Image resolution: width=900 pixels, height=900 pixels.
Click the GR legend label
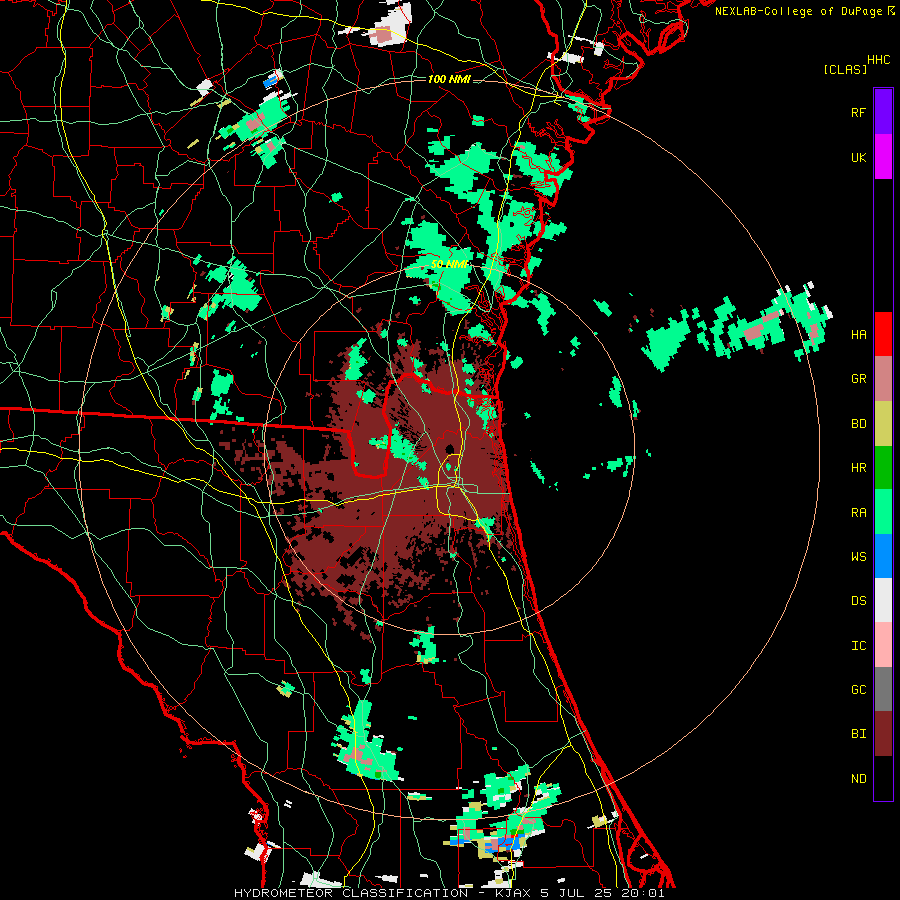(x=858, y=379)
